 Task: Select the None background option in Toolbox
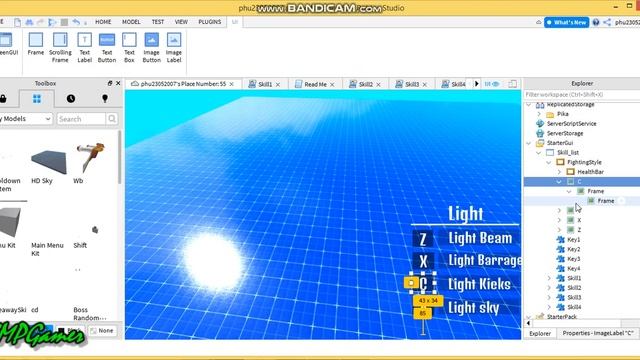pos(102,331)
